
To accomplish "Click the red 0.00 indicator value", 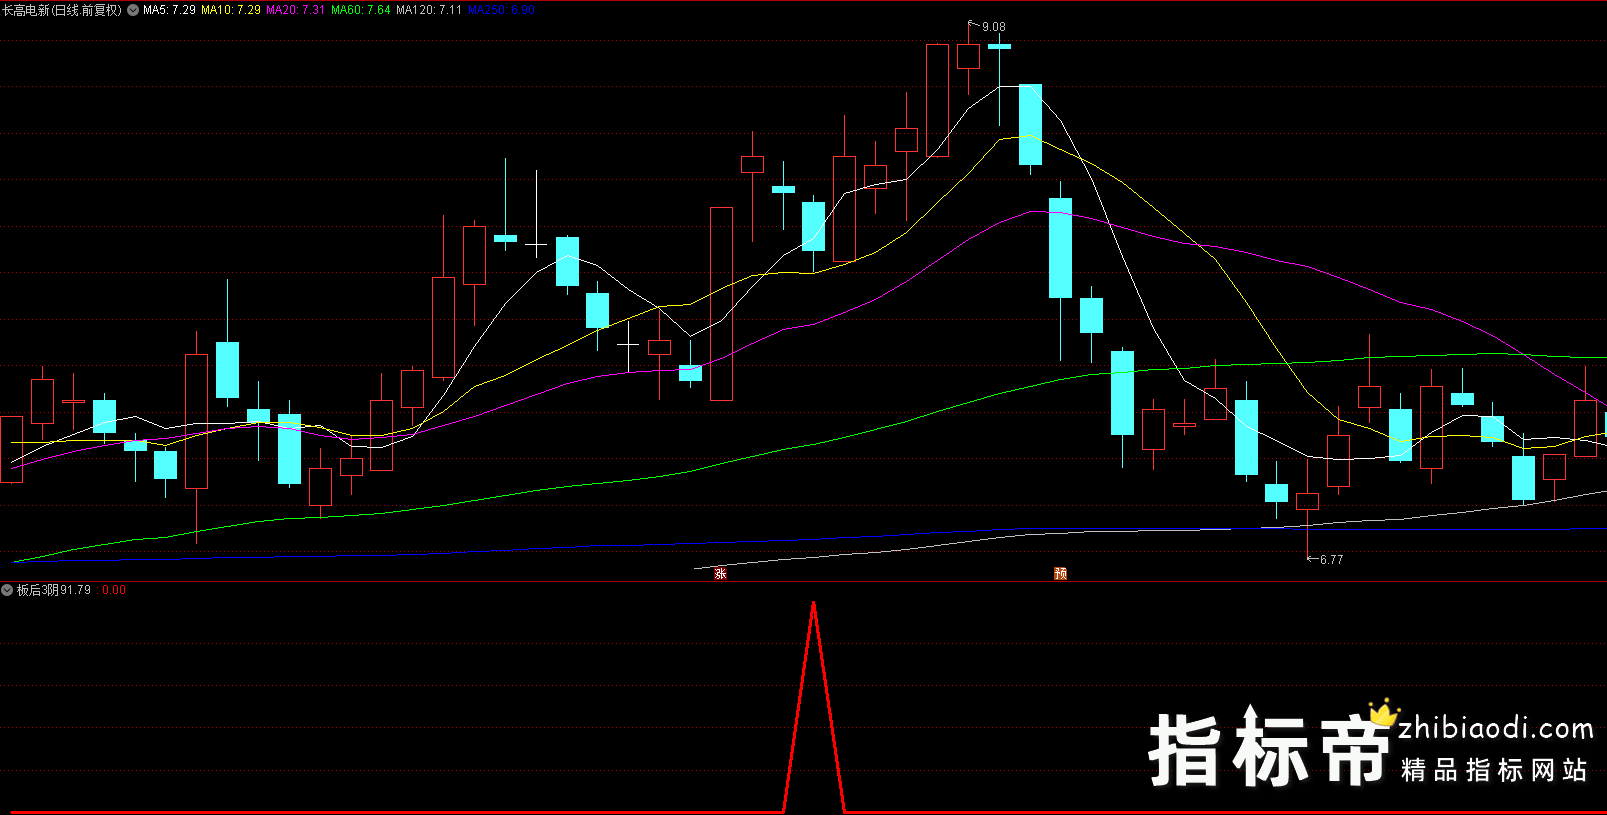I will tap(114, 590).
